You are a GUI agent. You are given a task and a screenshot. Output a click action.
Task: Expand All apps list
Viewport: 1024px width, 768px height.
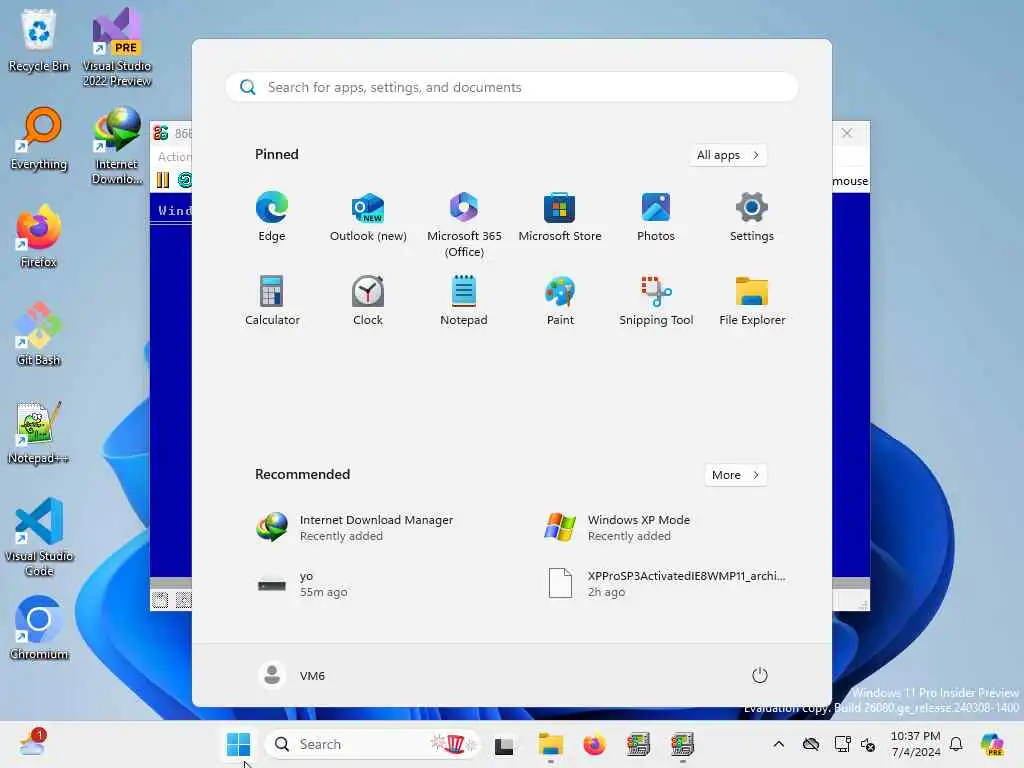pos(728,155)
